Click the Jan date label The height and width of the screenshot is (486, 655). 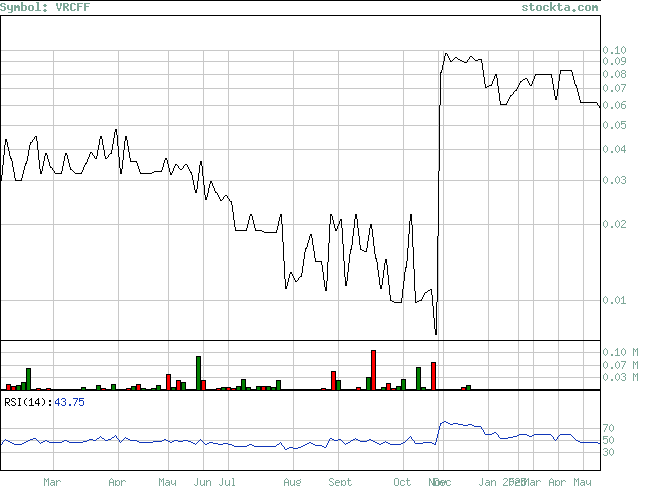coord(487,482)
